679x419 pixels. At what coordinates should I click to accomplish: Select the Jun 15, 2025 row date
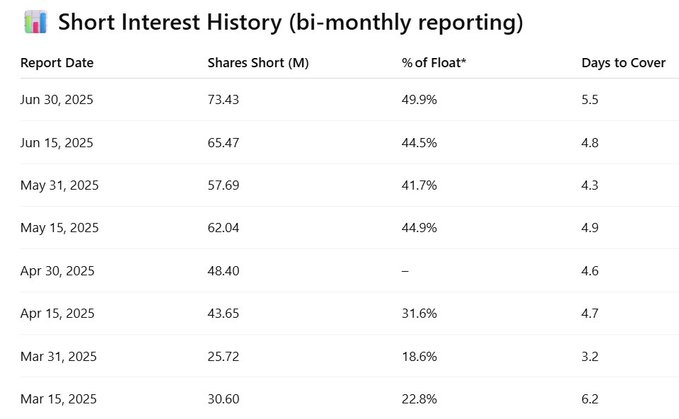56,143
